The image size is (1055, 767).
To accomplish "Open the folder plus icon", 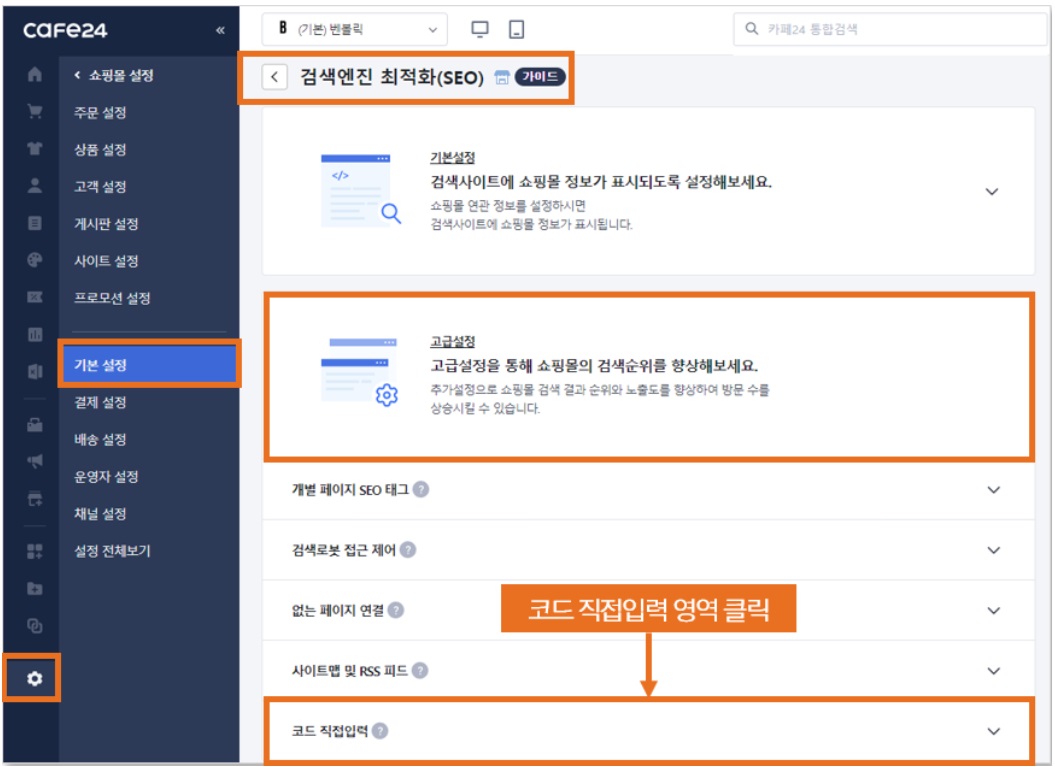I will click(x=35, y=589).
